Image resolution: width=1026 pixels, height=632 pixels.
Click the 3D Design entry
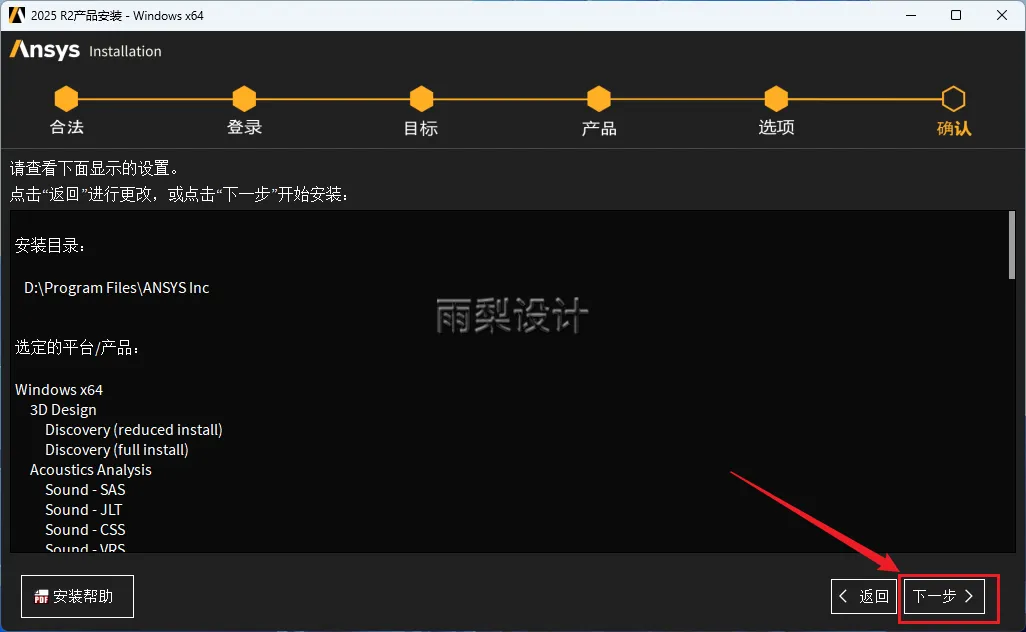coord(63,410)
